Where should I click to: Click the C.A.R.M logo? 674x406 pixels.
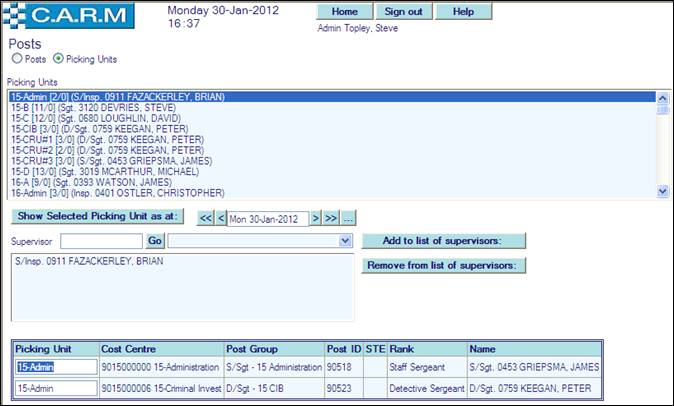tap(69, 17)
